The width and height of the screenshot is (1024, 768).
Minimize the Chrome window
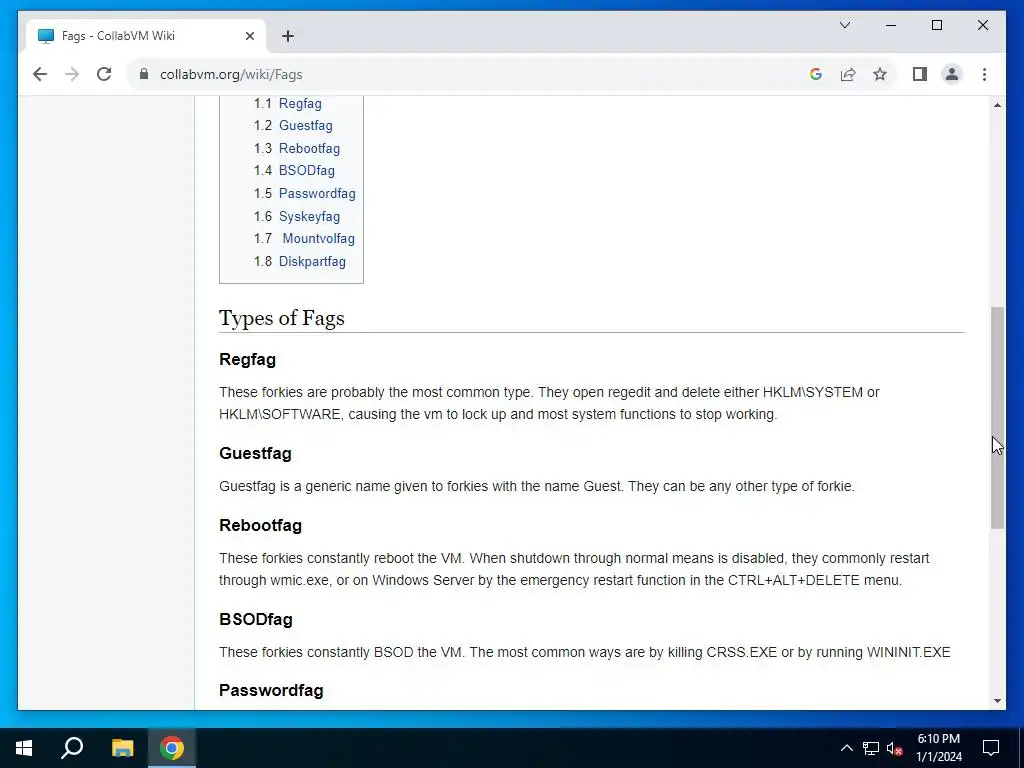891,25
